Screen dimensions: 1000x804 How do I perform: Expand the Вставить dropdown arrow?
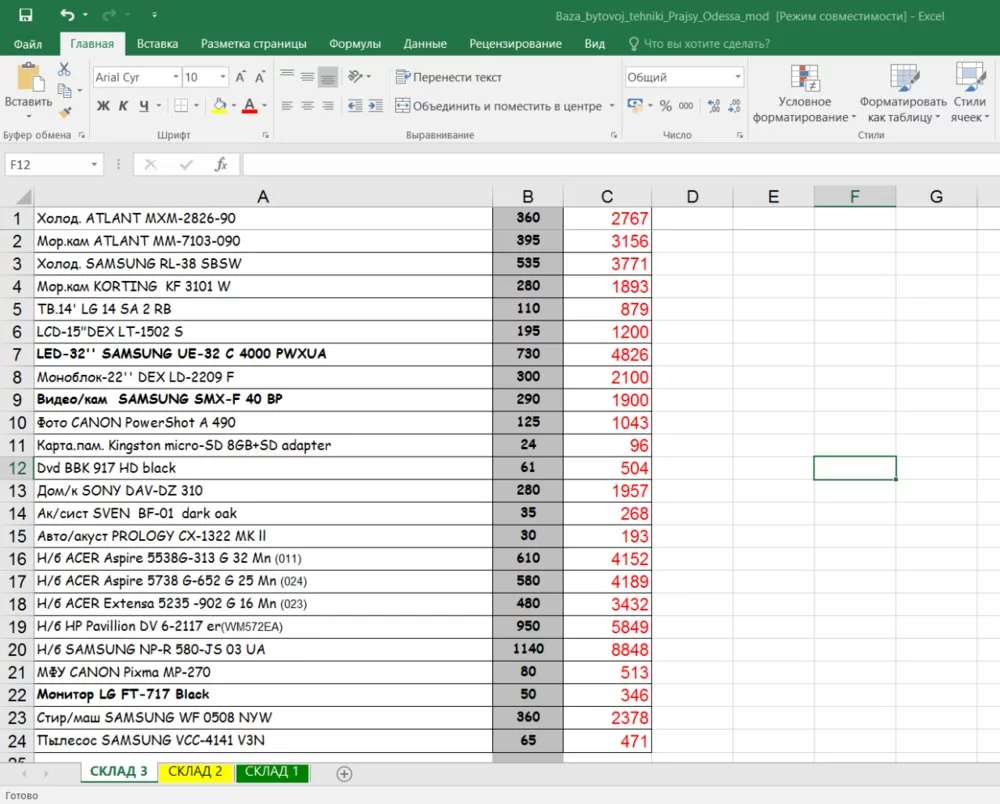coord(29,117)
